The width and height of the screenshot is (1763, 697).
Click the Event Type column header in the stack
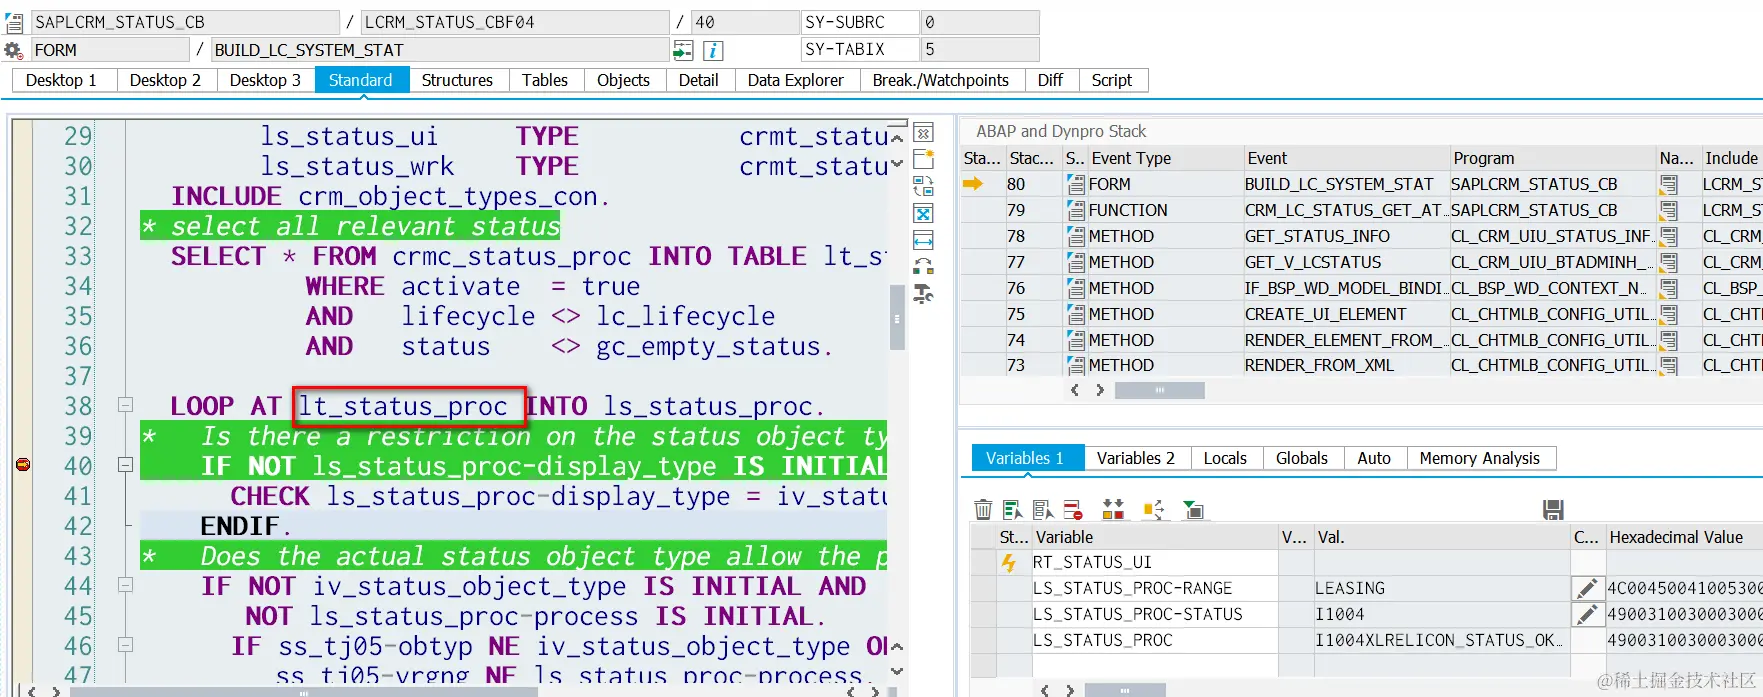pos(1164,158)
